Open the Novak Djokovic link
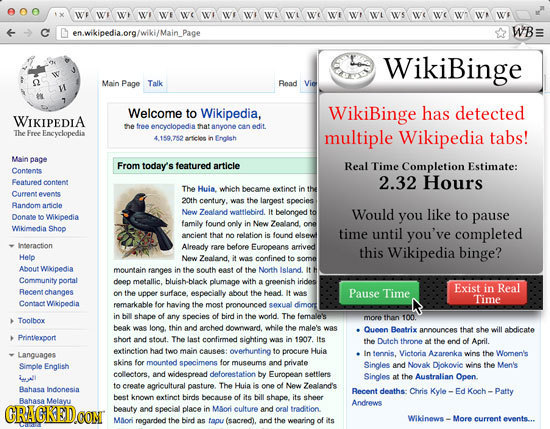 click(x=435, y=365)
